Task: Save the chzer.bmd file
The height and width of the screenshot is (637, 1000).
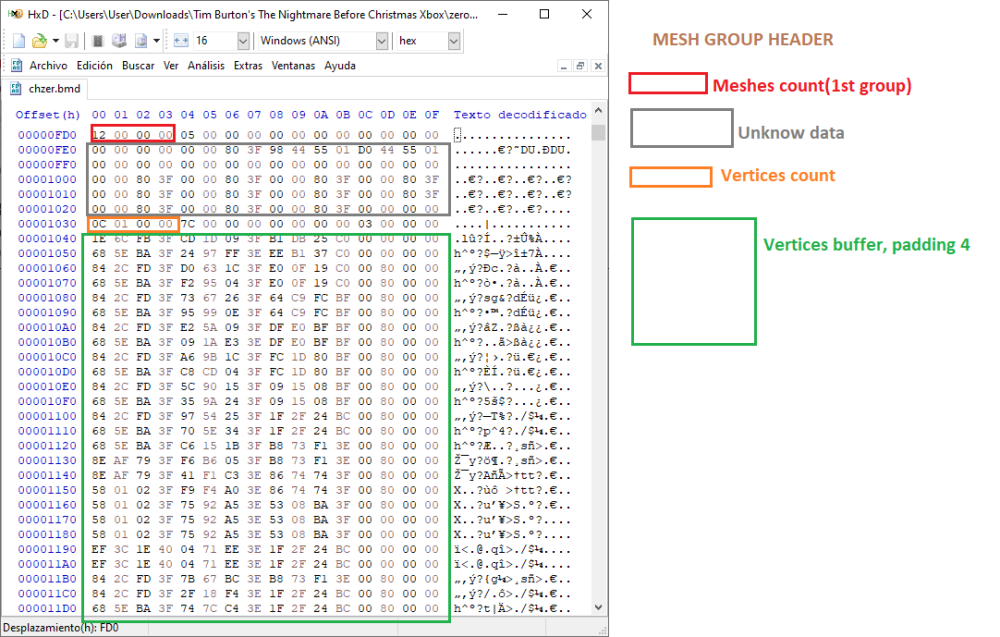Action: (x=71, y=39)
